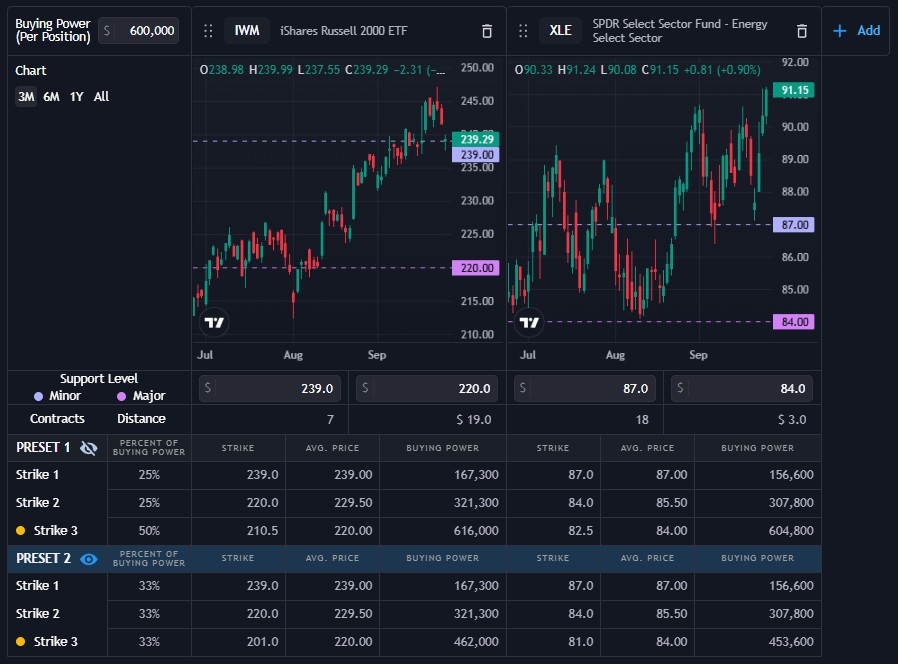Click the 220.00 price label on IWM chart
Image resolution: width=898 pixels, height=664 pixels.
pos(475,268)
